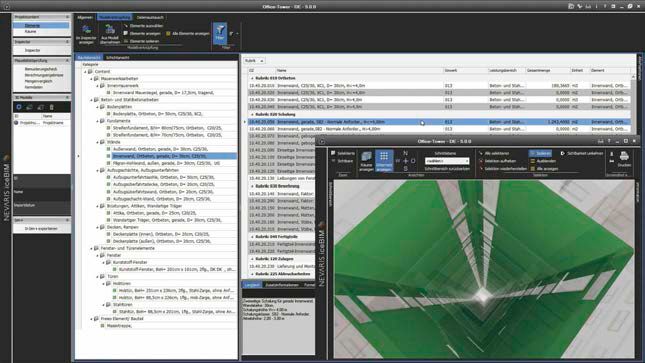This screenshot has width=645, height=363.
Task: Open the Bauteilansicht tab
Action: pyautogui.click(x=89, y=58)
